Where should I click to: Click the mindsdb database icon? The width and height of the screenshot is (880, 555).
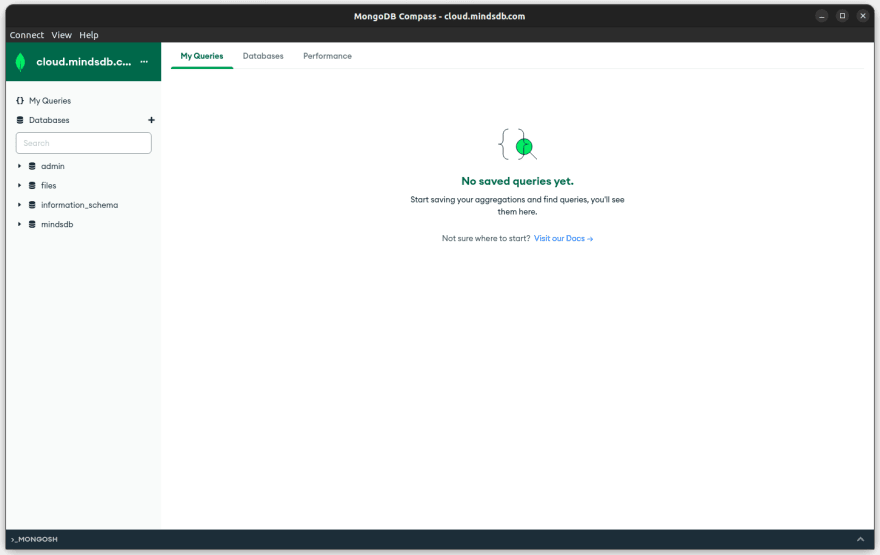[32, 224]
